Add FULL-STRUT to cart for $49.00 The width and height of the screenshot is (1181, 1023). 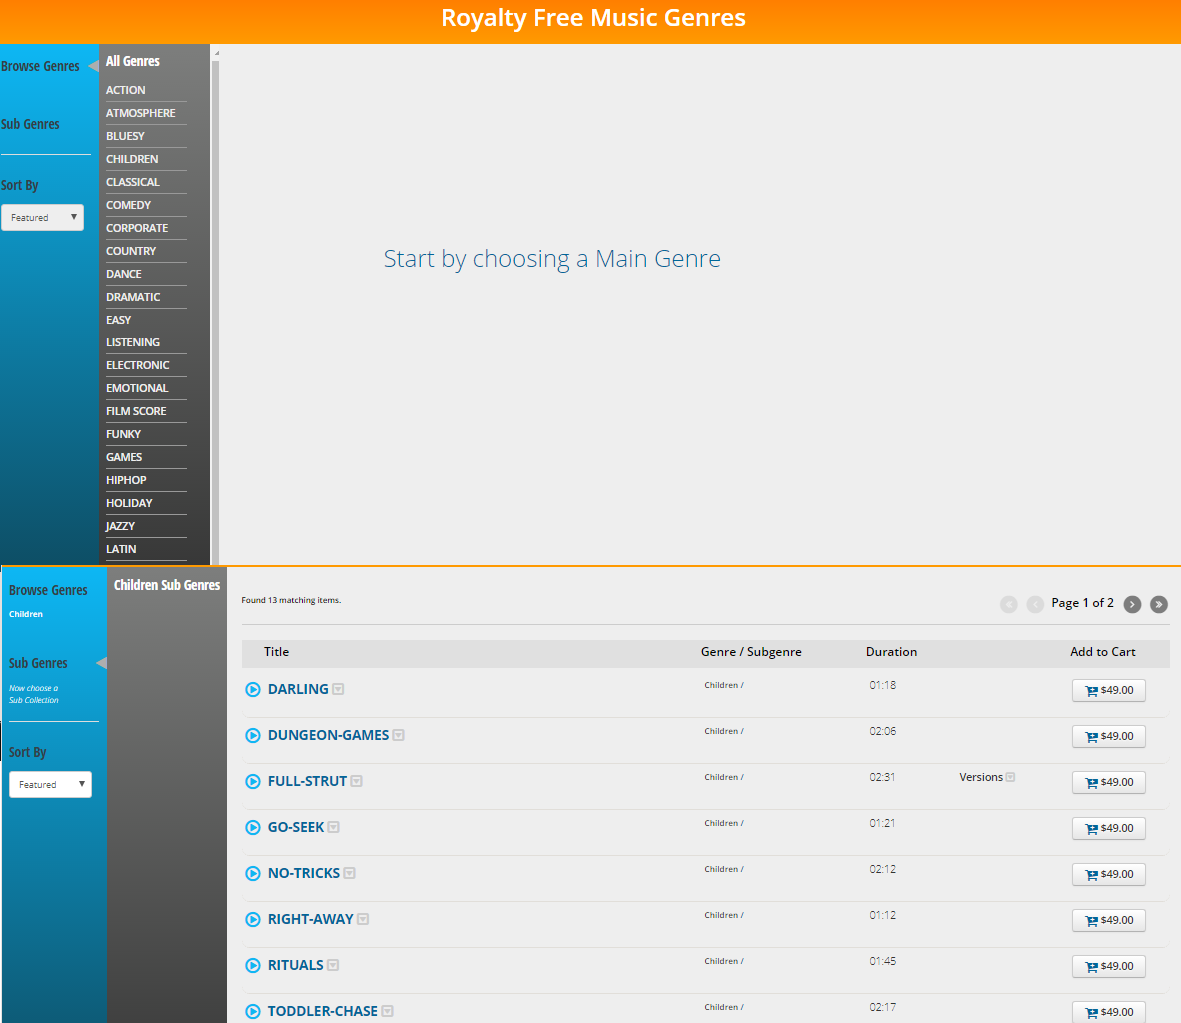coord(1109,782)
